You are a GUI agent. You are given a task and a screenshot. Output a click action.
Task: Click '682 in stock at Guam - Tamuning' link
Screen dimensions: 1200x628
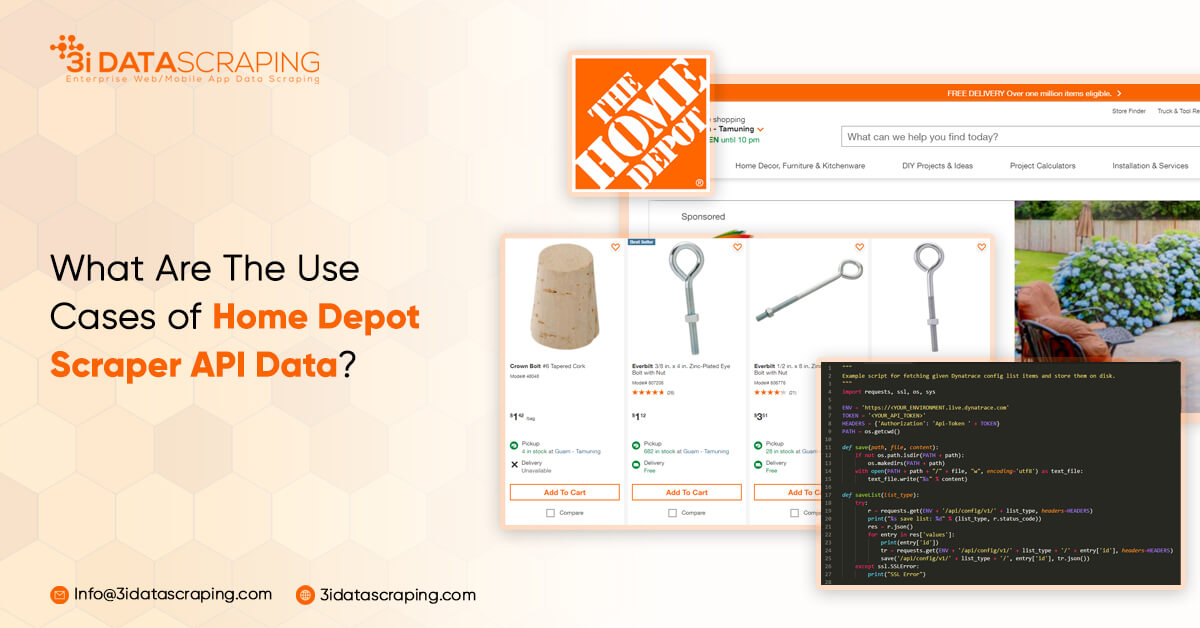686,451
